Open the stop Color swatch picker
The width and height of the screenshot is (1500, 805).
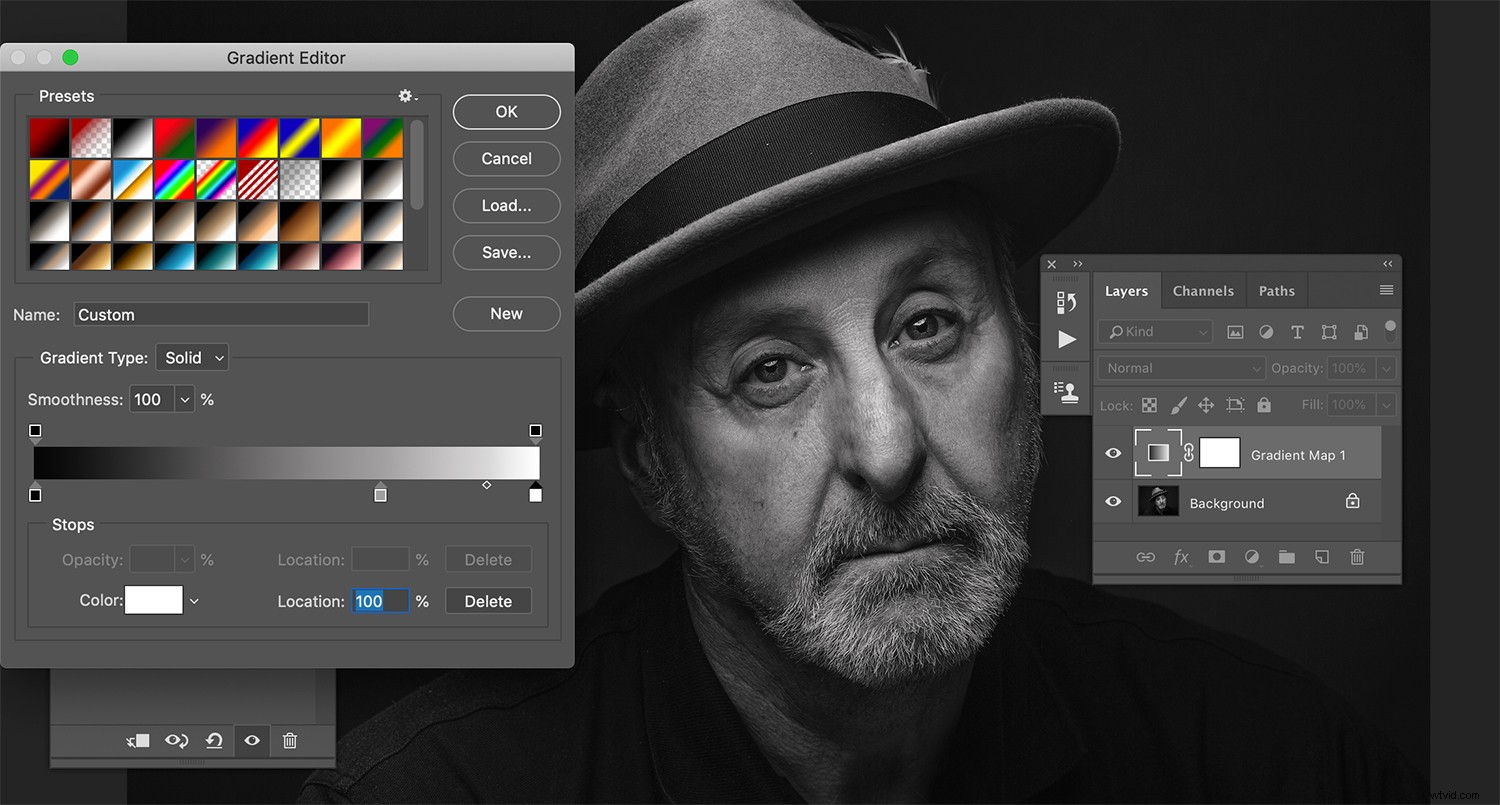[155, 600]
